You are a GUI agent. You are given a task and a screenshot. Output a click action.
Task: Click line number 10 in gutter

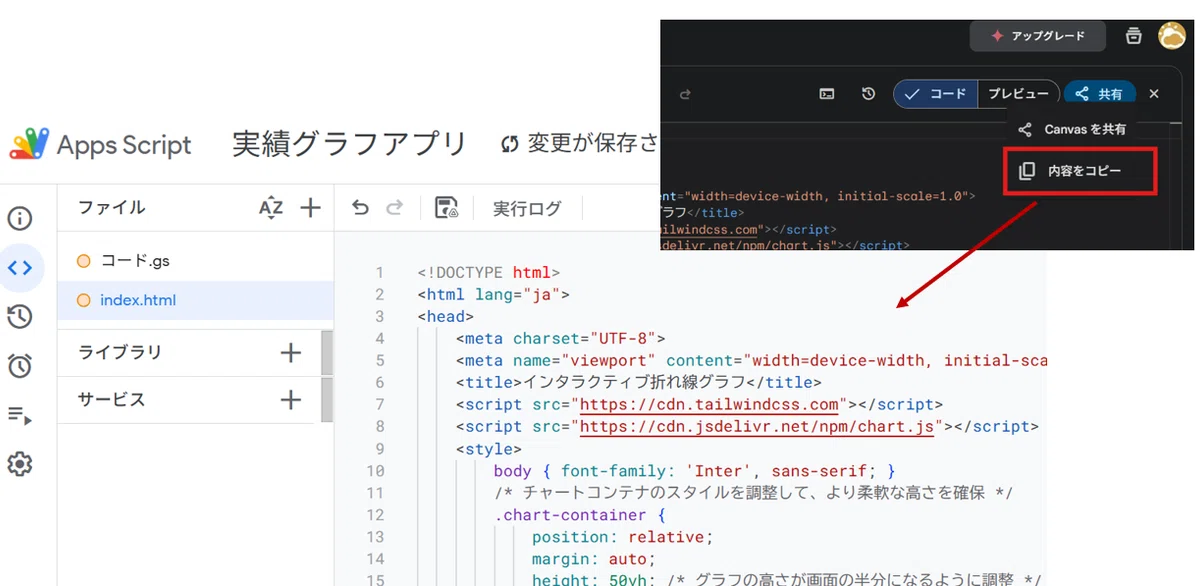click(x=374, y=471)
